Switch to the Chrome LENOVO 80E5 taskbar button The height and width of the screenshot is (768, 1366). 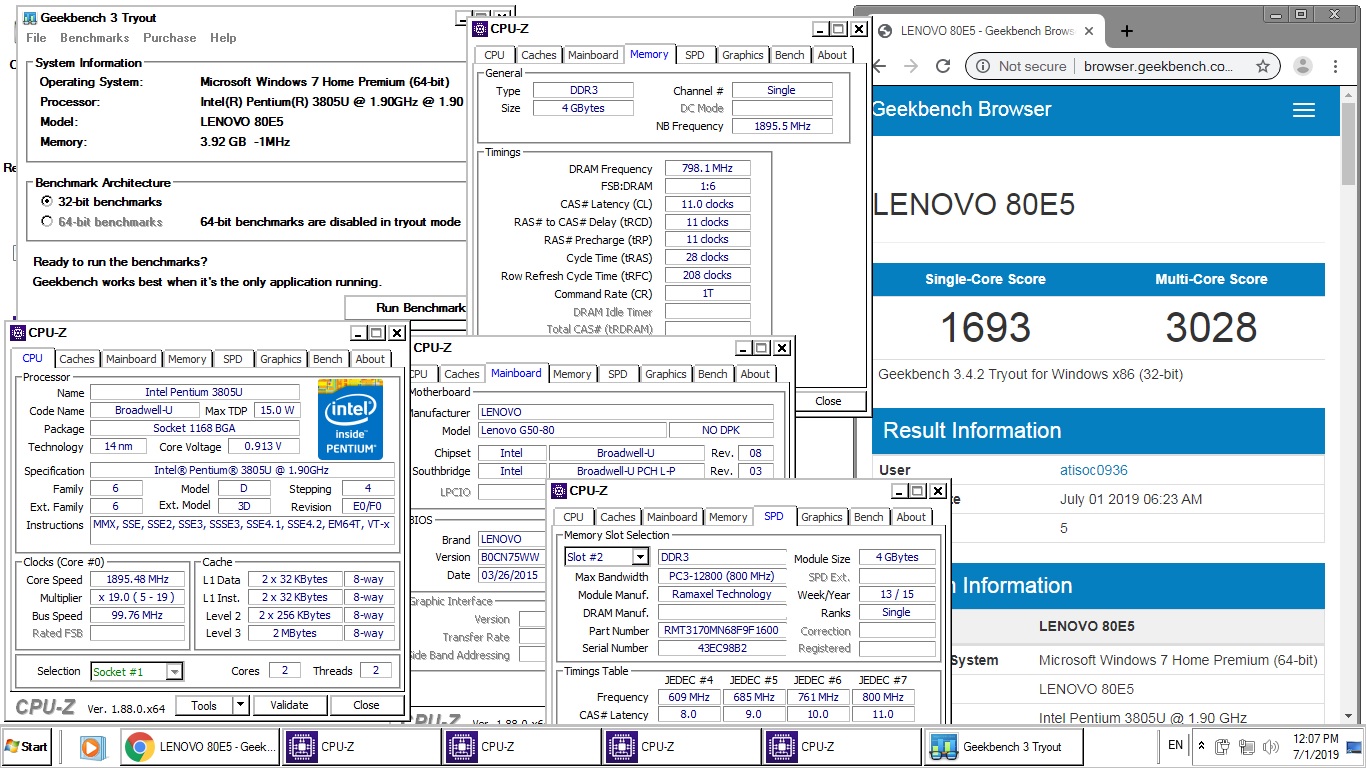pyautogui.click(x=199, y=746)
